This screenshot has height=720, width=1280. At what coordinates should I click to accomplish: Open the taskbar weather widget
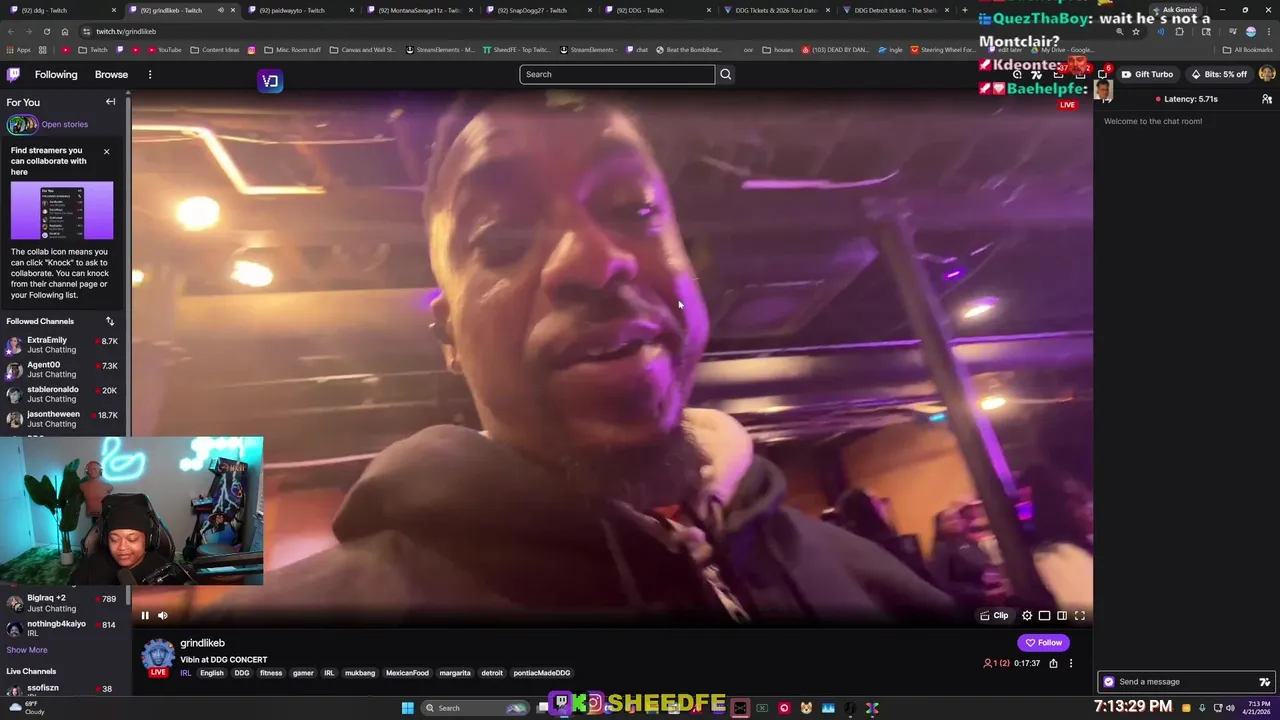point(28,708)
